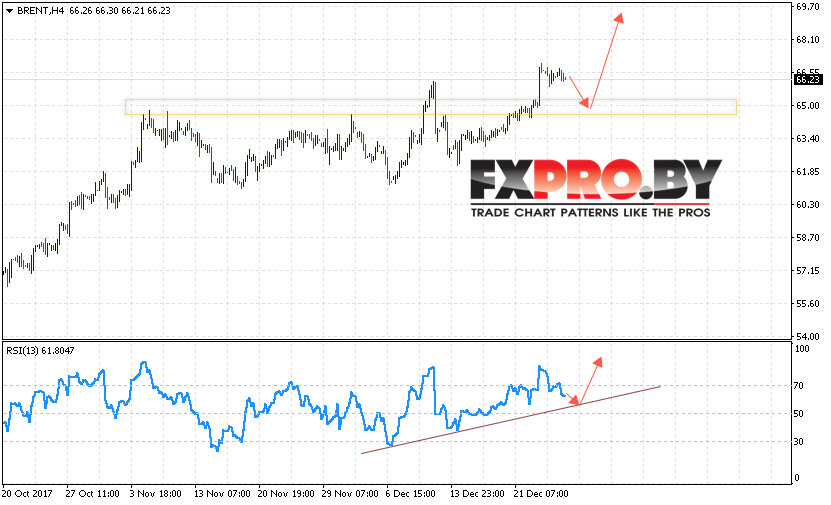
Task: Click the 58.70 price scale label
Action: click(x=808, y=238)
